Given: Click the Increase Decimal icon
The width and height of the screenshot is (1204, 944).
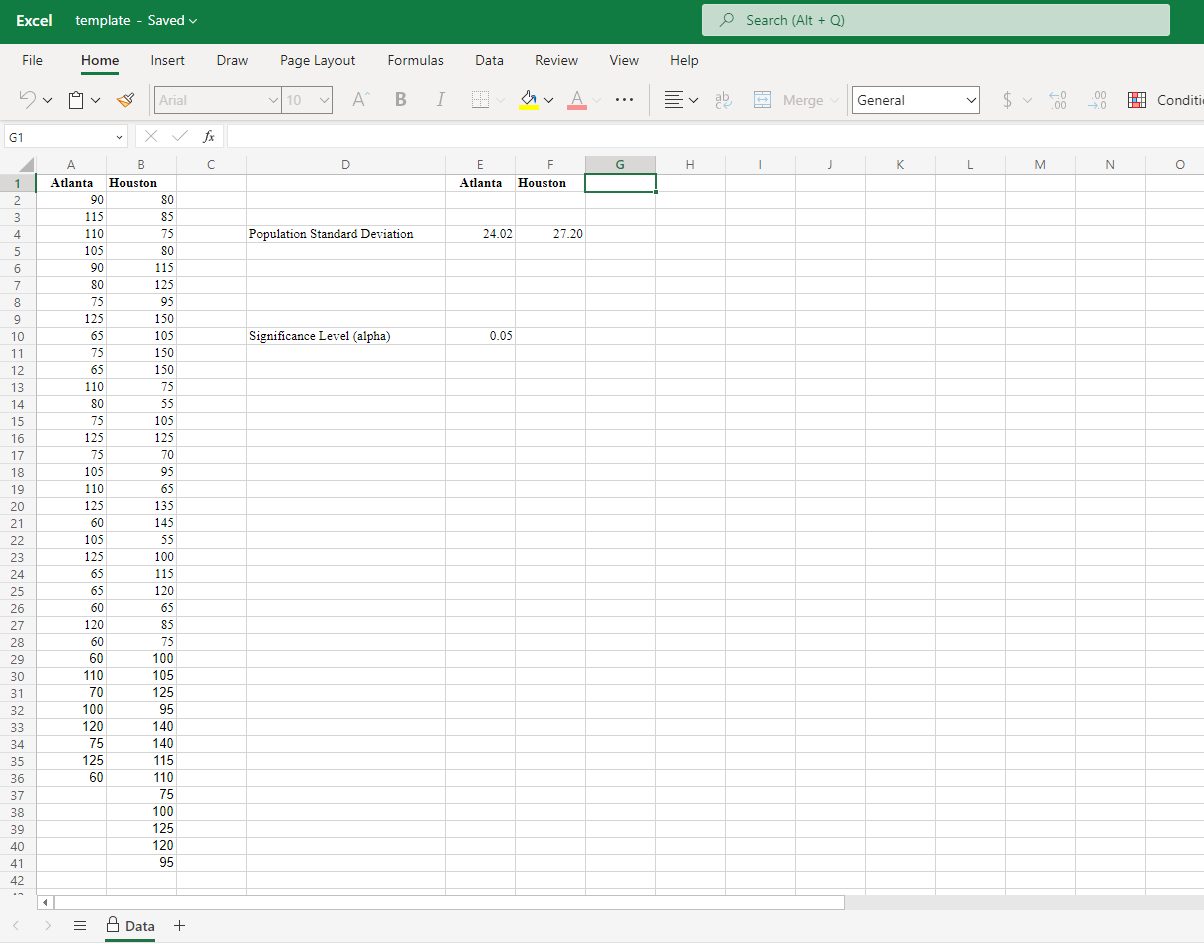Looking at the screenshot, I should (1058, 100).
